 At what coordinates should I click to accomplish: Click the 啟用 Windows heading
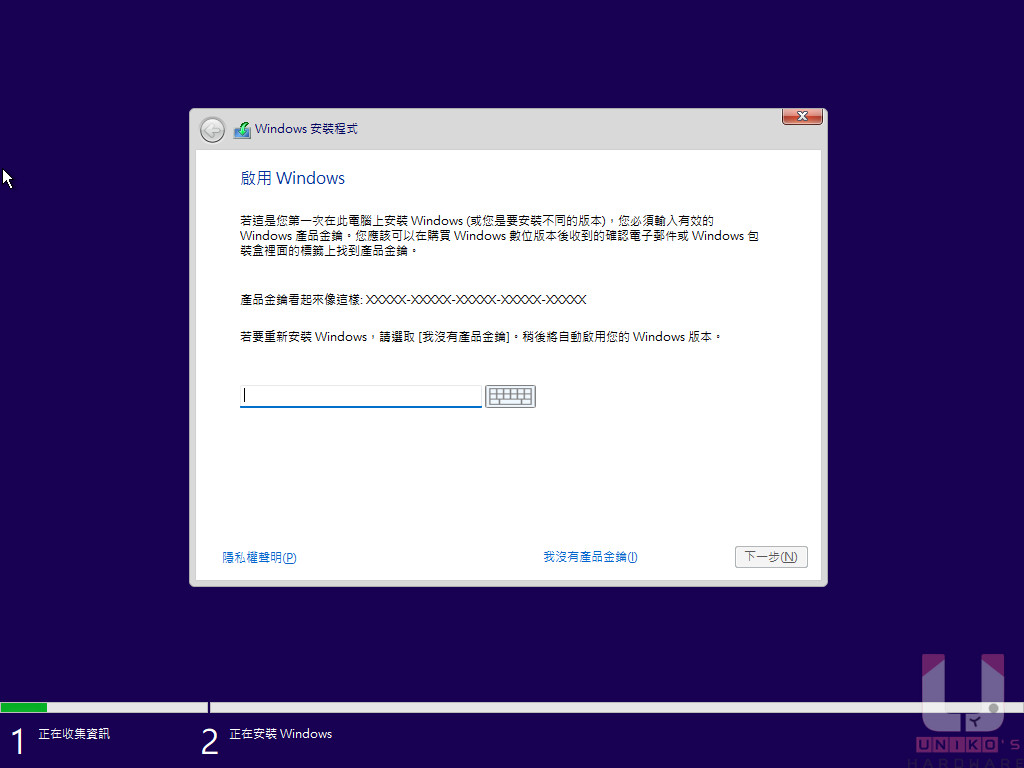pos(293,178)
